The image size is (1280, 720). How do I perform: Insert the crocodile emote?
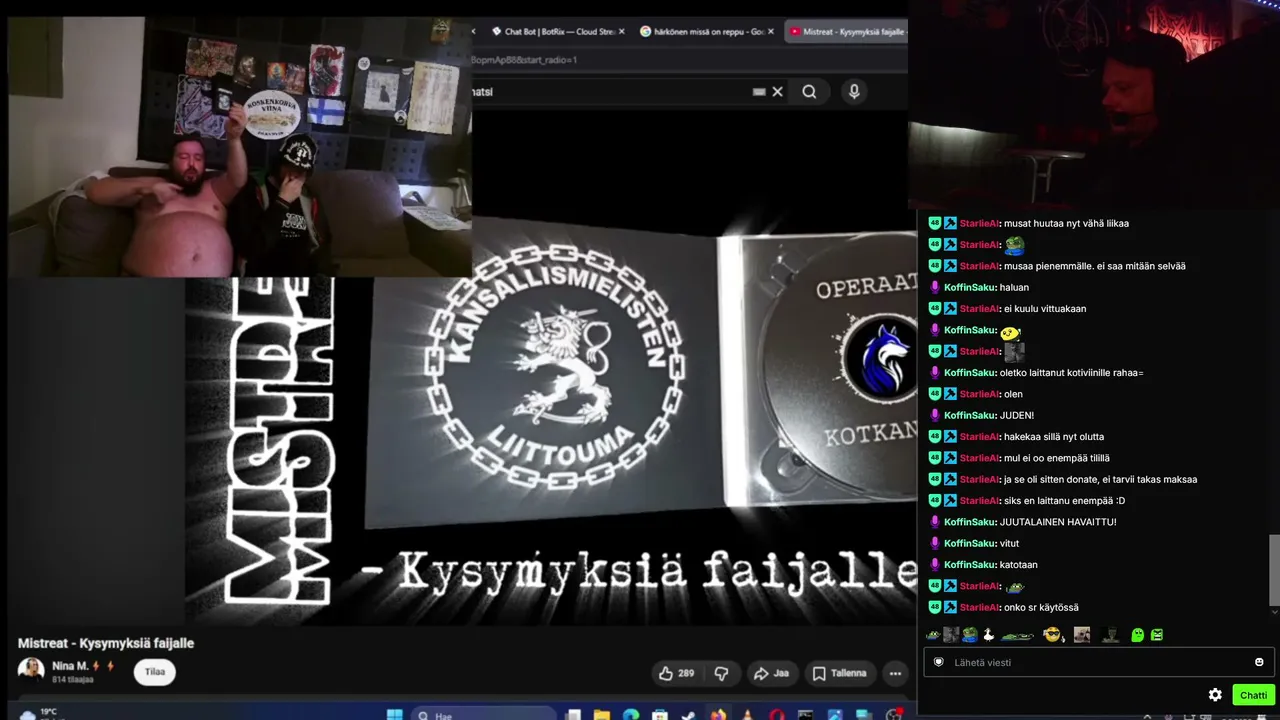[1017, 634]
